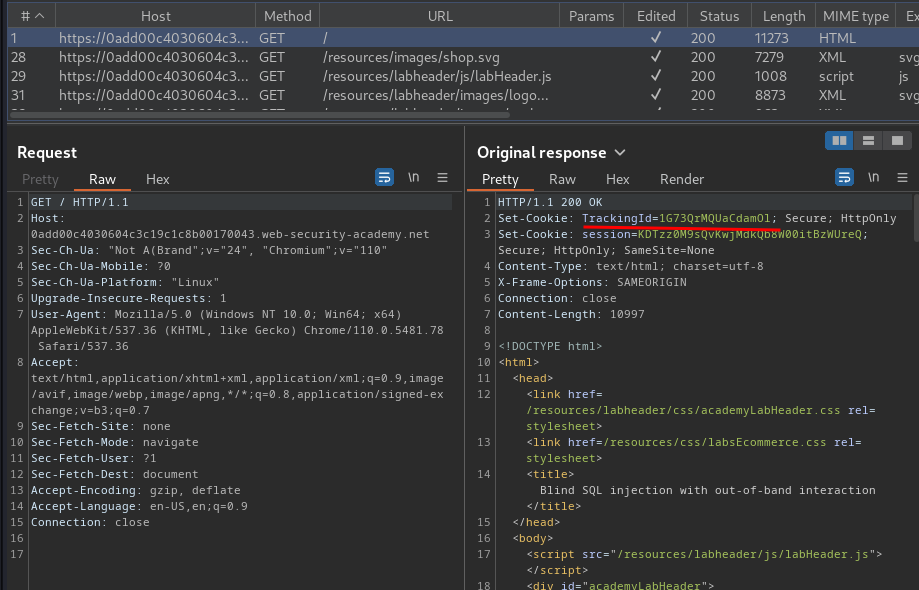Click the 'GET / HTTP/1.1' request line
Viewport: 919px width, 590px height.
click(x=80, y=202)
